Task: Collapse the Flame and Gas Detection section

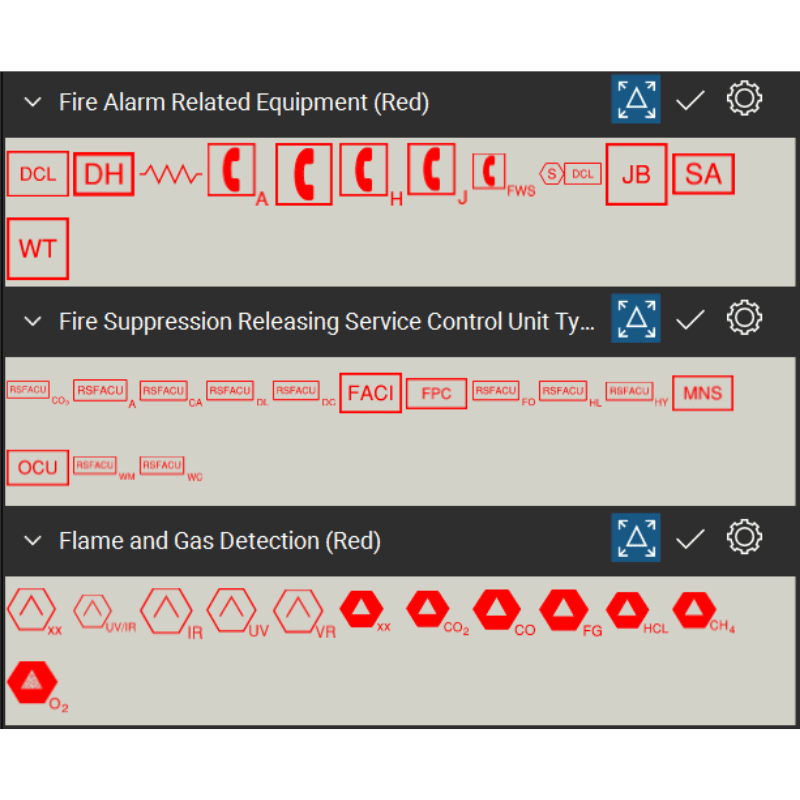Action: click(33, 541)
